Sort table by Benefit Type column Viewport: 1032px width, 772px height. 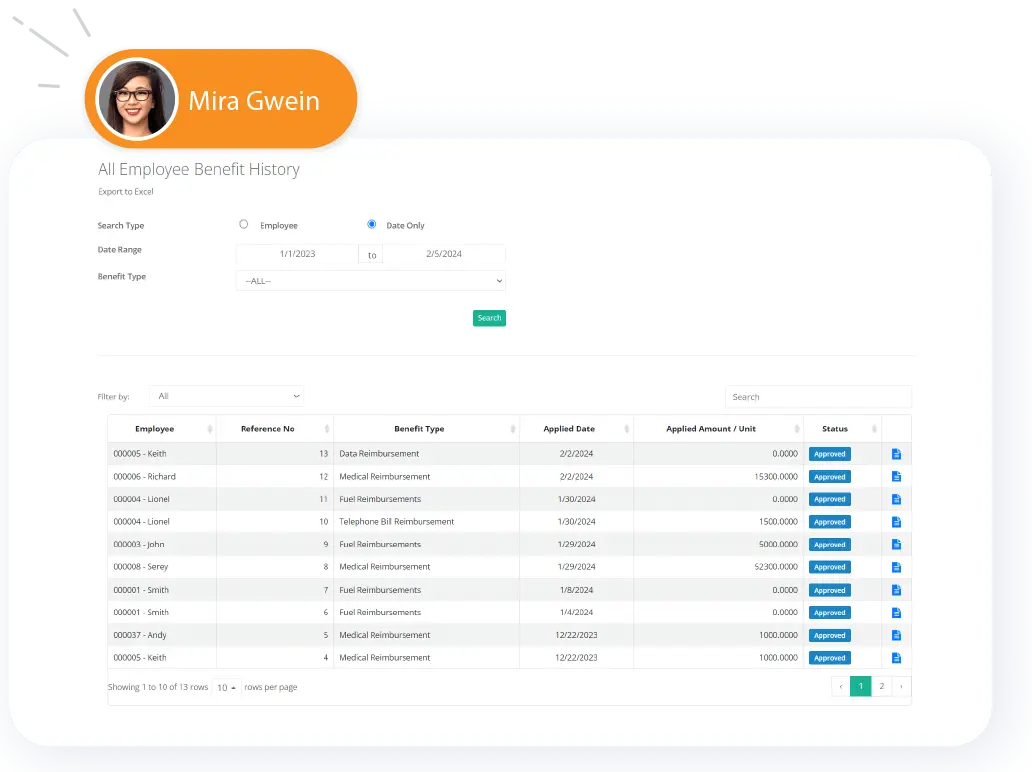point(426,429)
